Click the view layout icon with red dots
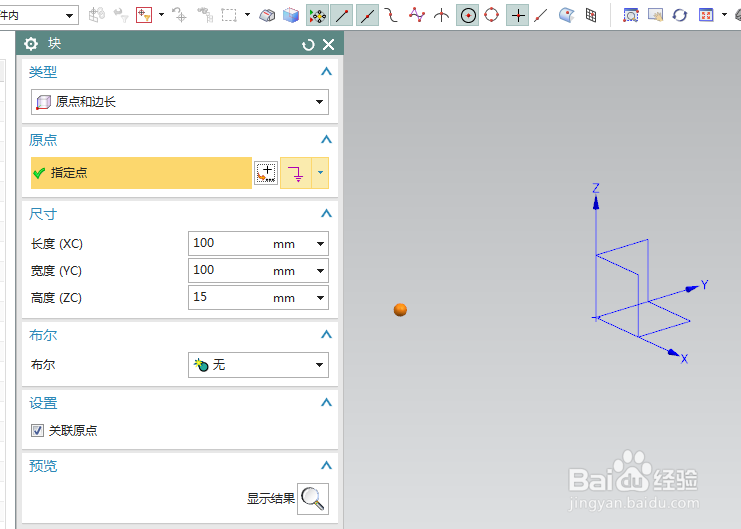 click(x=706, y=16)
